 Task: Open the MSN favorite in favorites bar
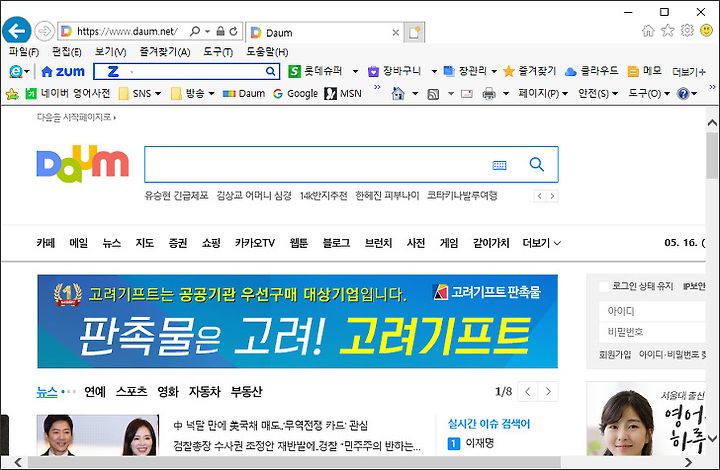pos(343,93)
